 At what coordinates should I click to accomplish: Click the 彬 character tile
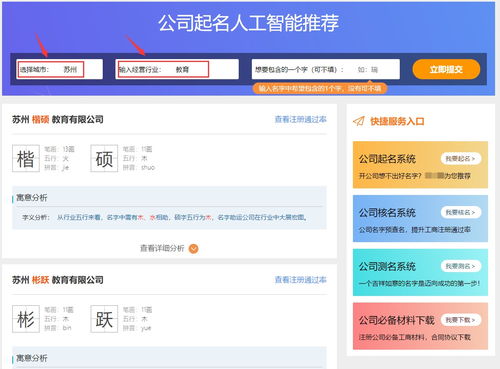click(26, 319)
